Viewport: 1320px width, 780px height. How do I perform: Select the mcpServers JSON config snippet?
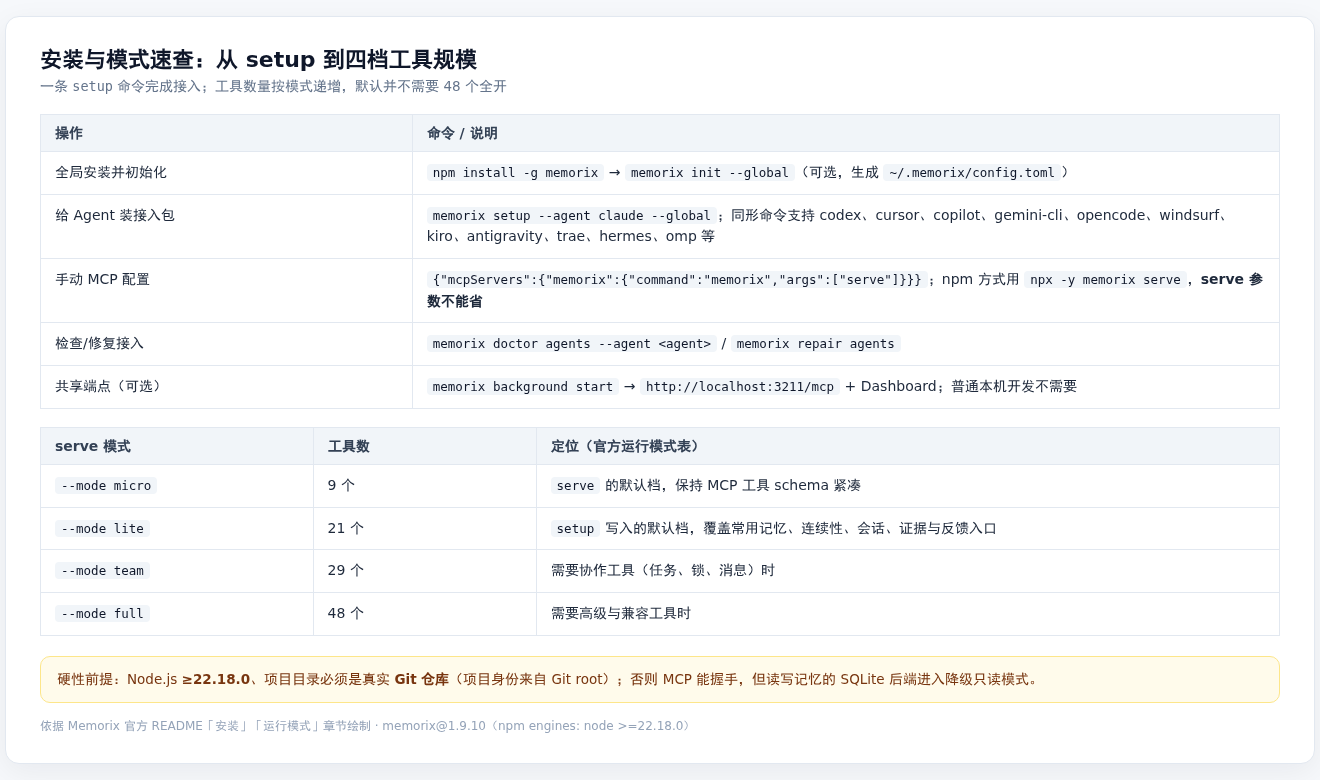tap(677, 280)
